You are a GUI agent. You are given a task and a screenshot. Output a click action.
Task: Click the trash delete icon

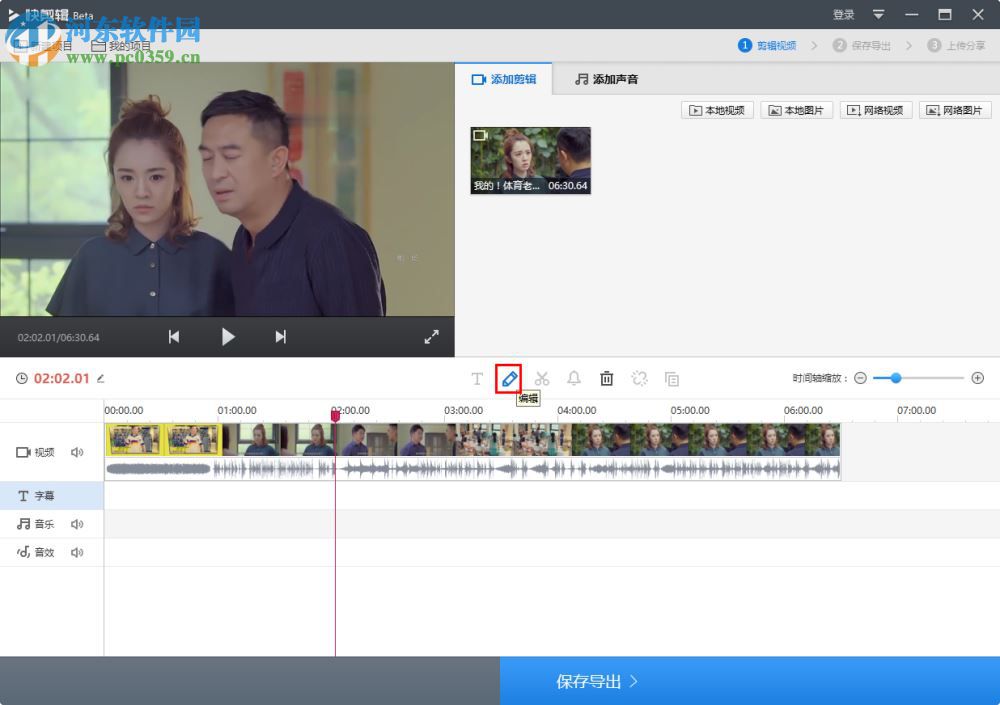606,379
